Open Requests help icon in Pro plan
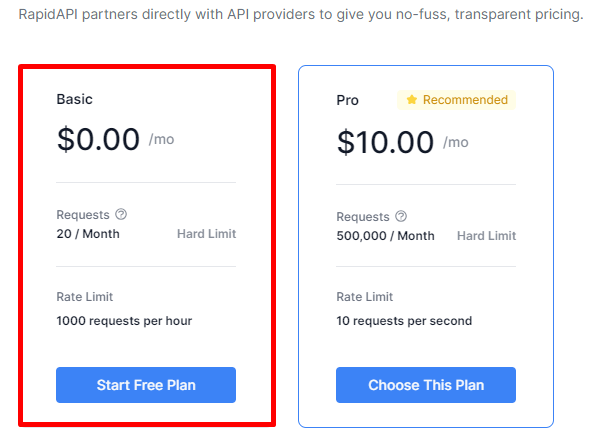 401,216
